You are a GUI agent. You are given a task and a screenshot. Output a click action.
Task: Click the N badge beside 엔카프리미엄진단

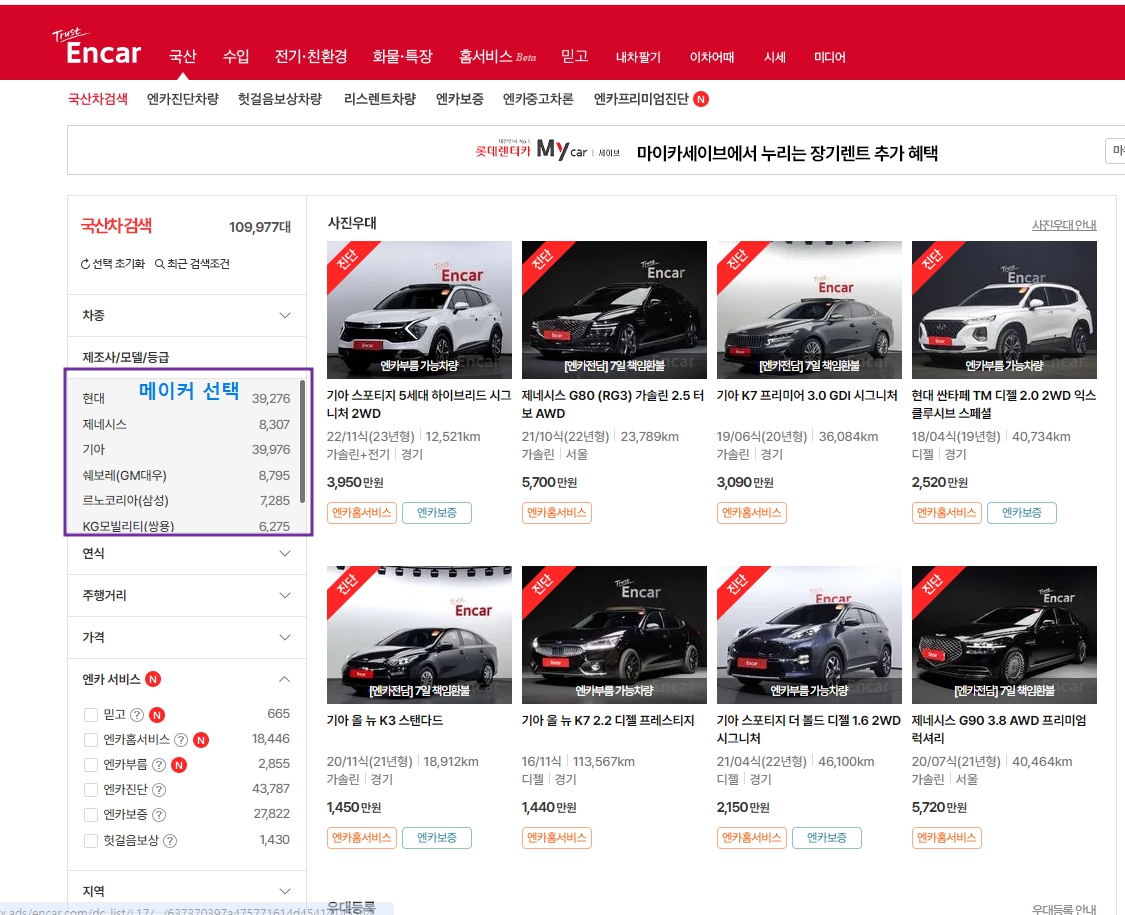tap(701, 99)
